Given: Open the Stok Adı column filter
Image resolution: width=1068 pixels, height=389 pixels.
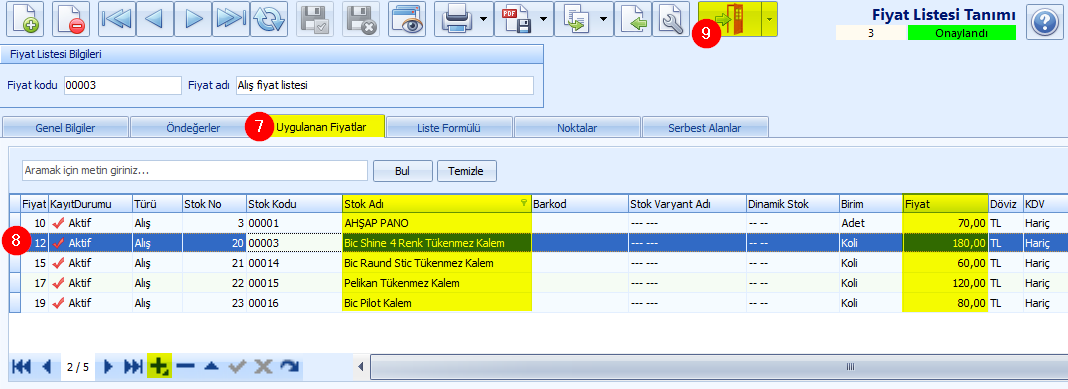Looking at the screenshot, I should (523, 202).
